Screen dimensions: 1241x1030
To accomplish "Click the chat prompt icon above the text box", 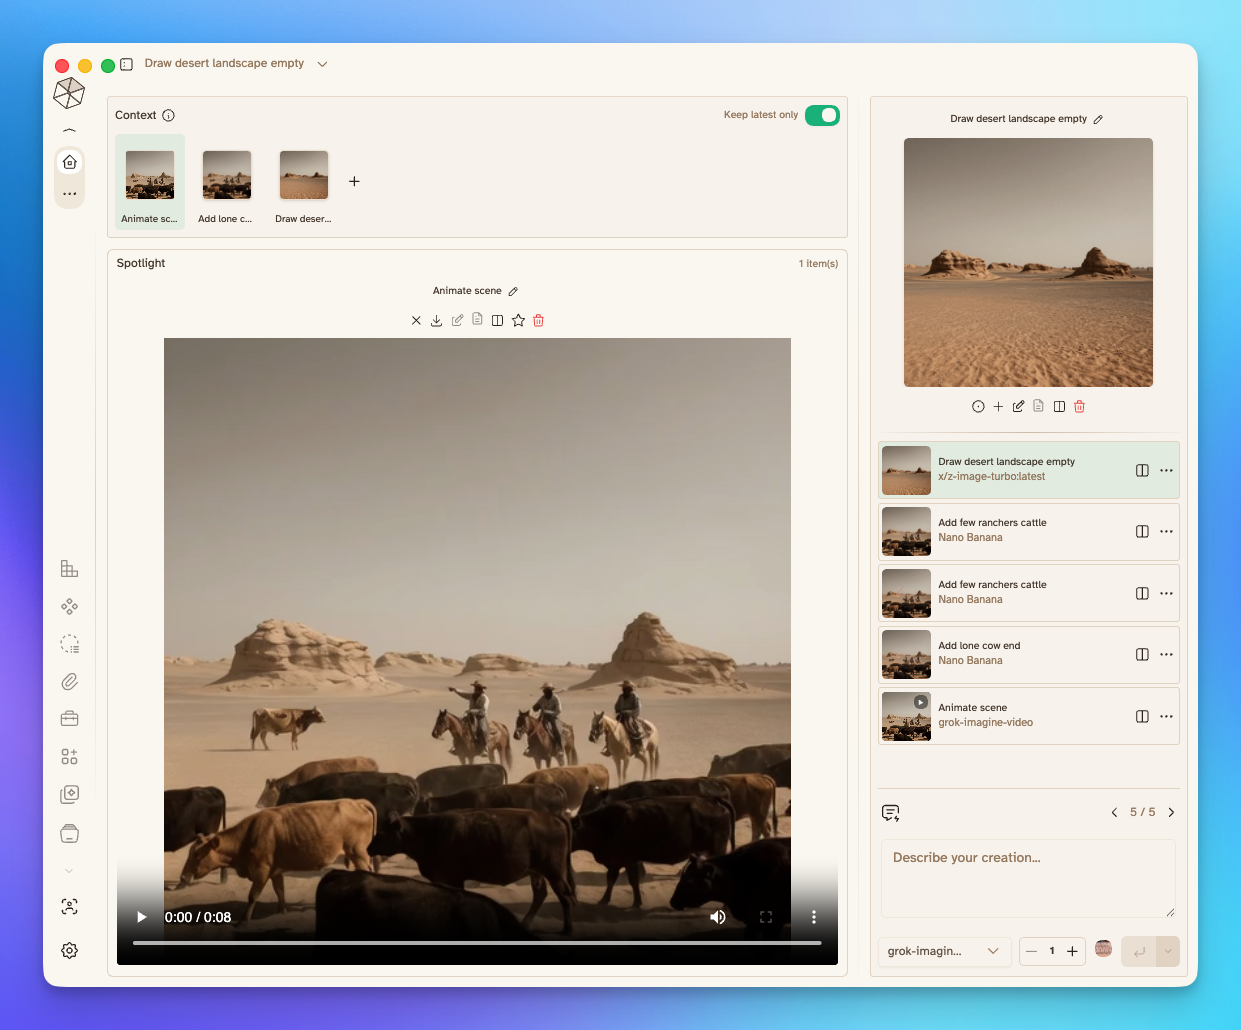I will click(891, 813).
